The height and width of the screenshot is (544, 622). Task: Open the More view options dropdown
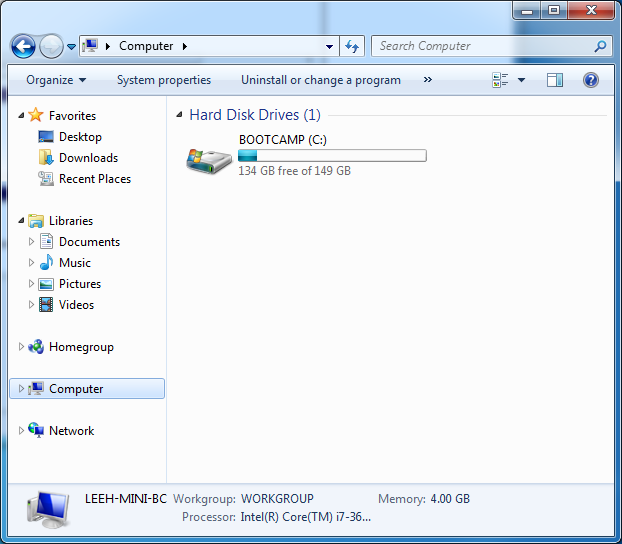521,80
